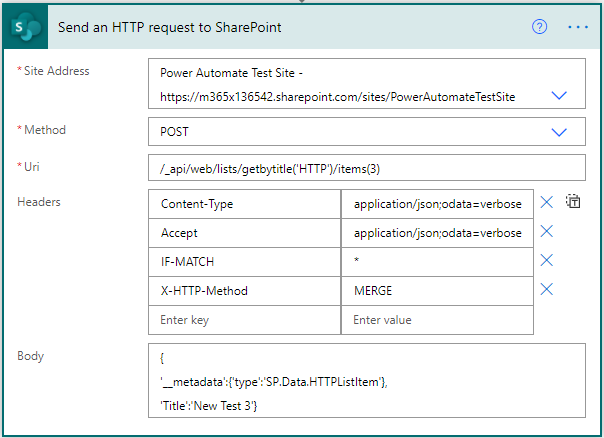
Task: Delete the Accept header row
Action: tap(547, 232)
